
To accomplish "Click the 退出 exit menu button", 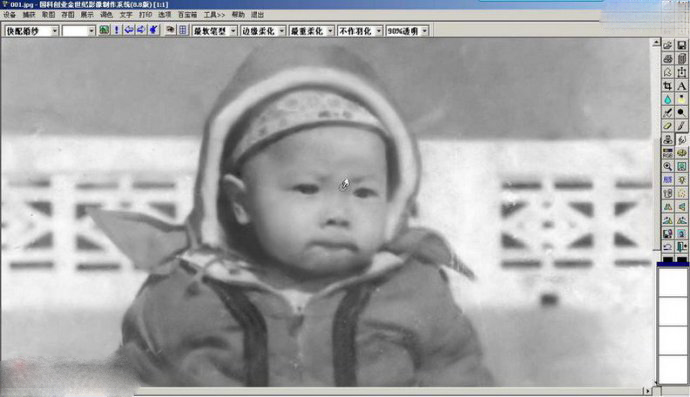I will 257,15.
